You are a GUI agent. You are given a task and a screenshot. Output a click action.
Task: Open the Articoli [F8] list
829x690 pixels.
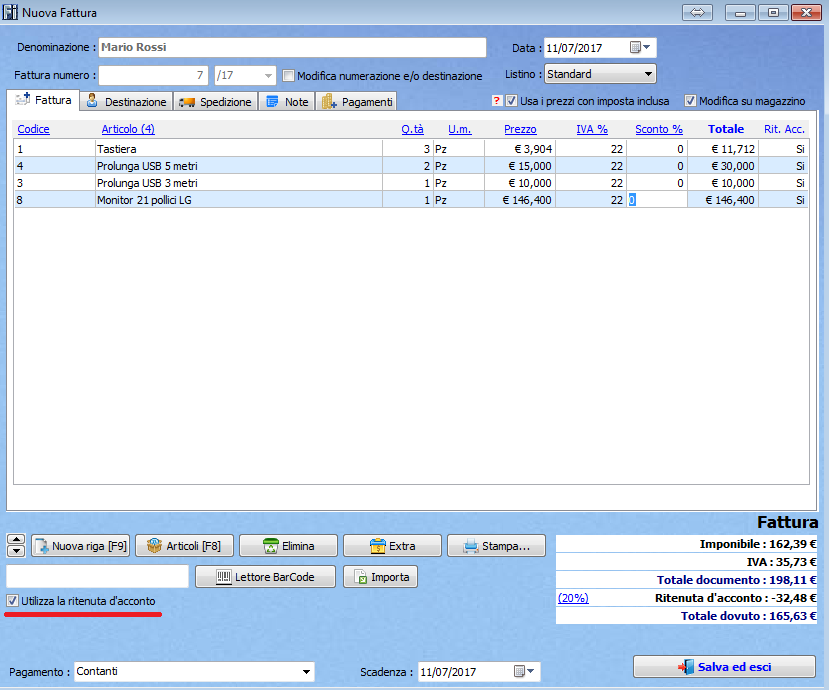(x=184, y=546)
